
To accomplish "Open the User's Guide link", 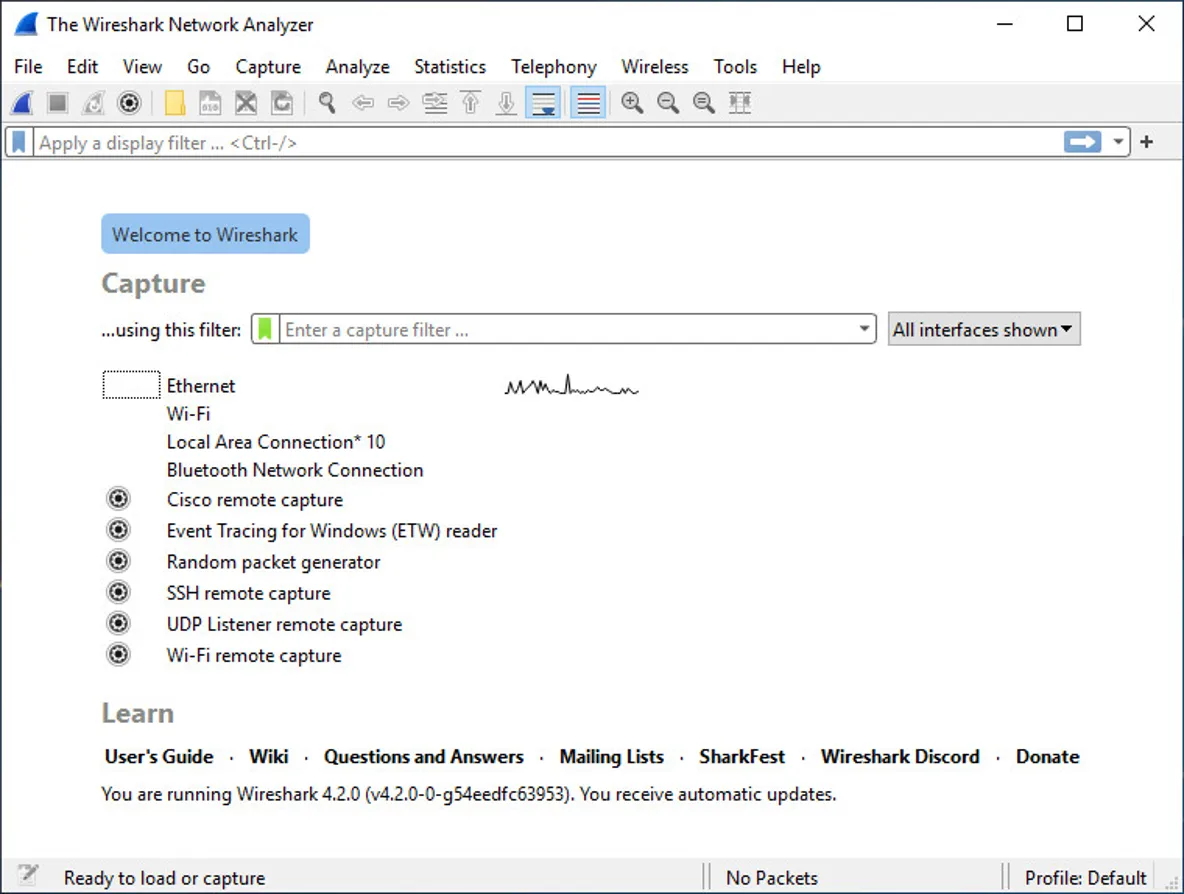I will (x=159, y=757).
